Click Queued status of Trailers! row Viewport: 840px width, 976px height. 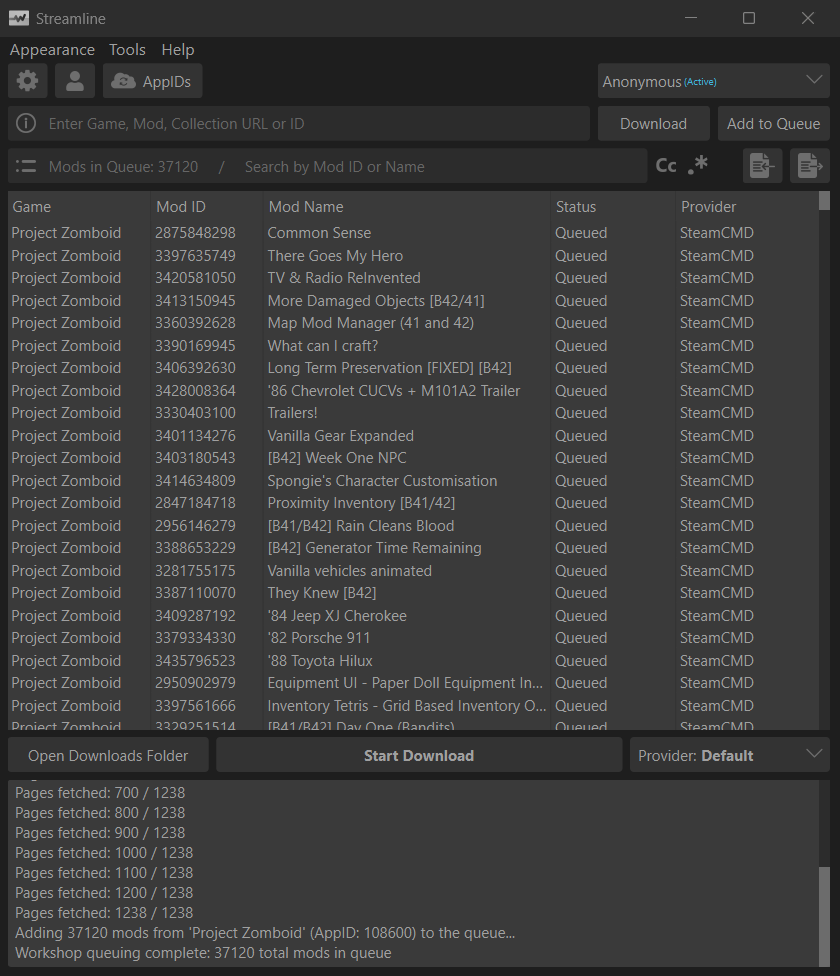point(581,413)
